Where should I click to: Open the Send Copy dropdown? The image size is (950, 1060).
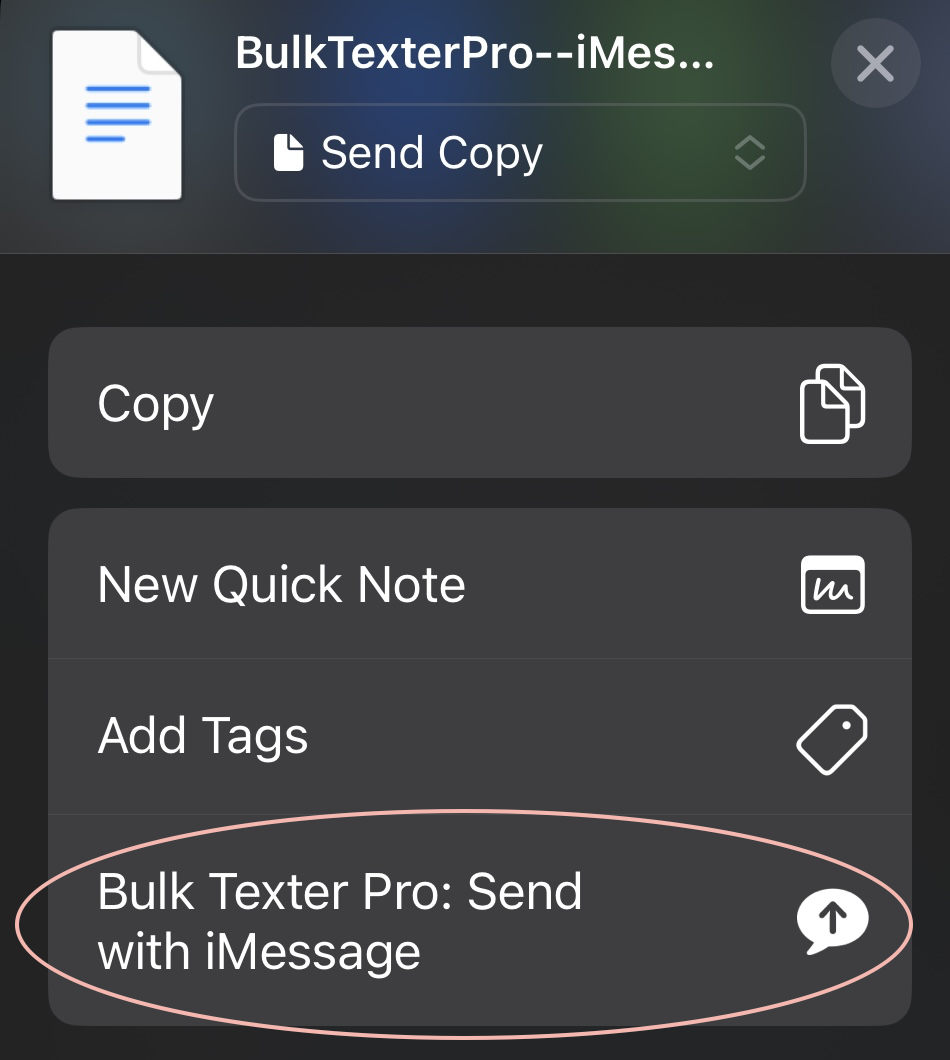(x=520, y=152)
